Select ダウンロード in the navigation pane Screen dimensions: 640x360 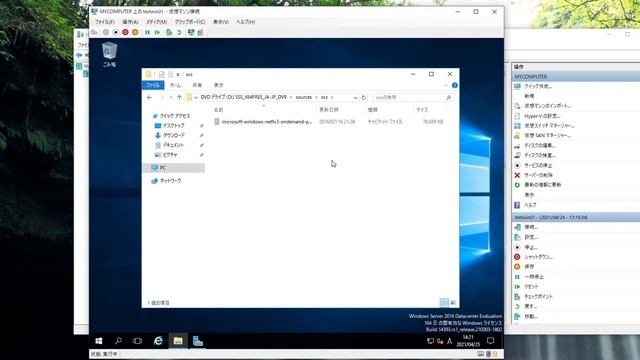173,135
